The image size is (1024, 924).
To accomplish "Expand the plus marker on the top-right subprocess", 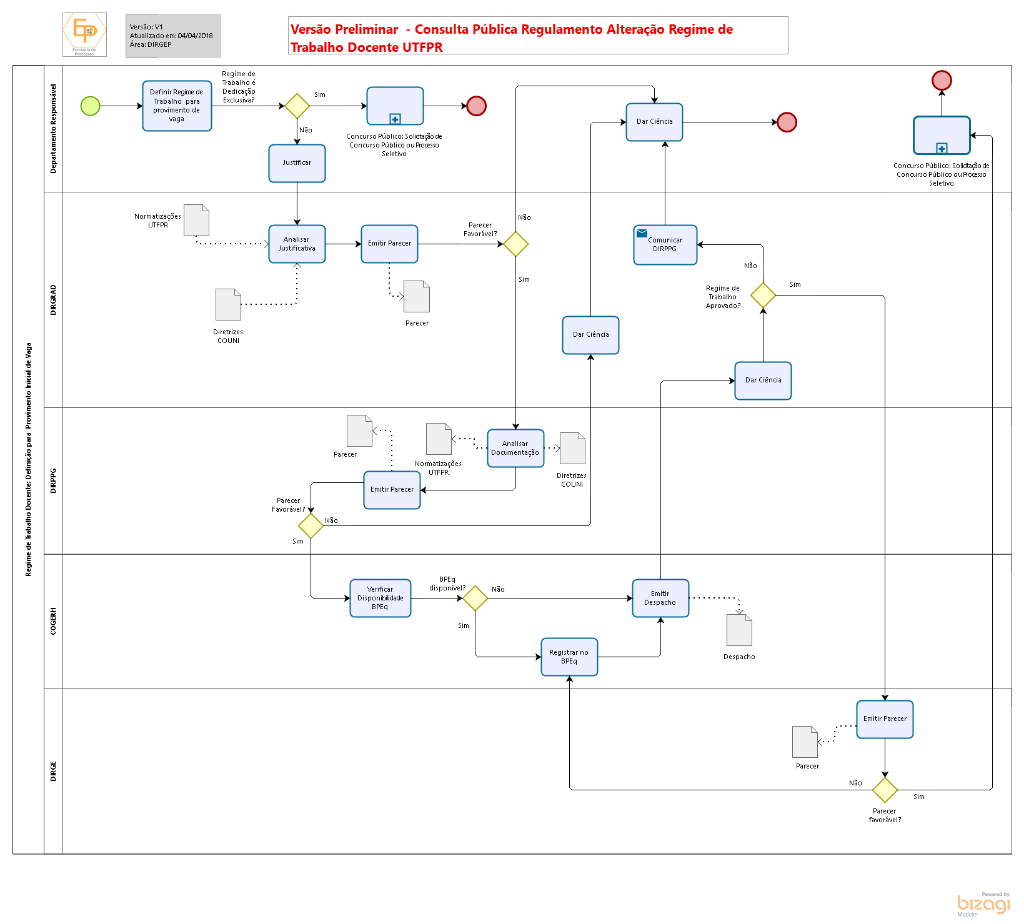I will pyautogui.click(x=941, y=148).
